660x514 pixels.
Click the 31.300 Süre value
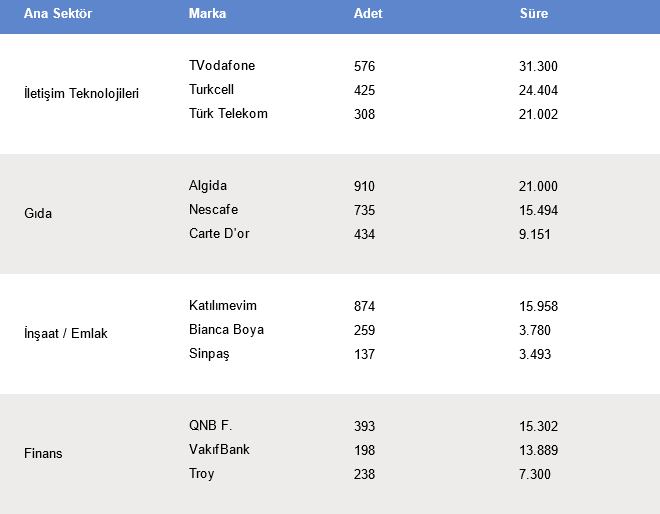[x=539, y=67]
